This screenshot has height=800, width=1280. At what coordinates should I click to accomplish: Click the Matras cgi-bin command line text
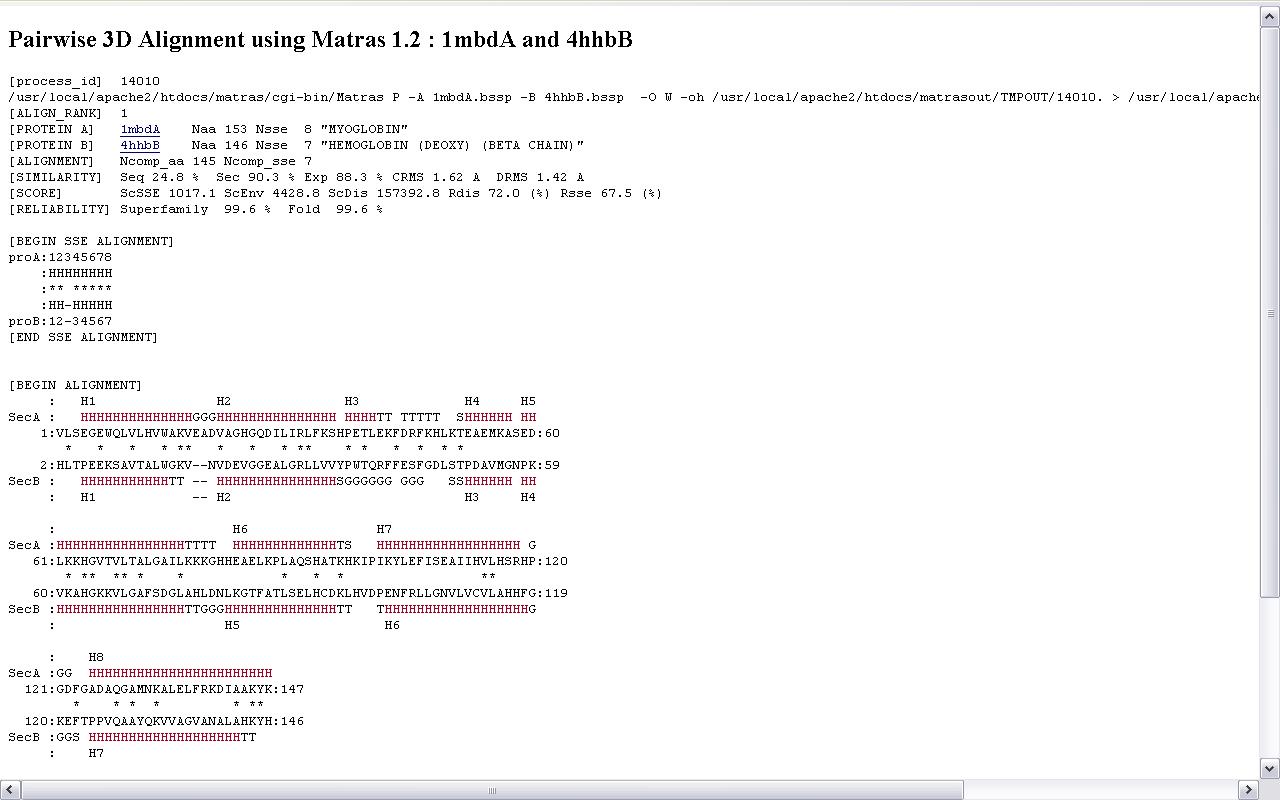click(x=633, y=97)
